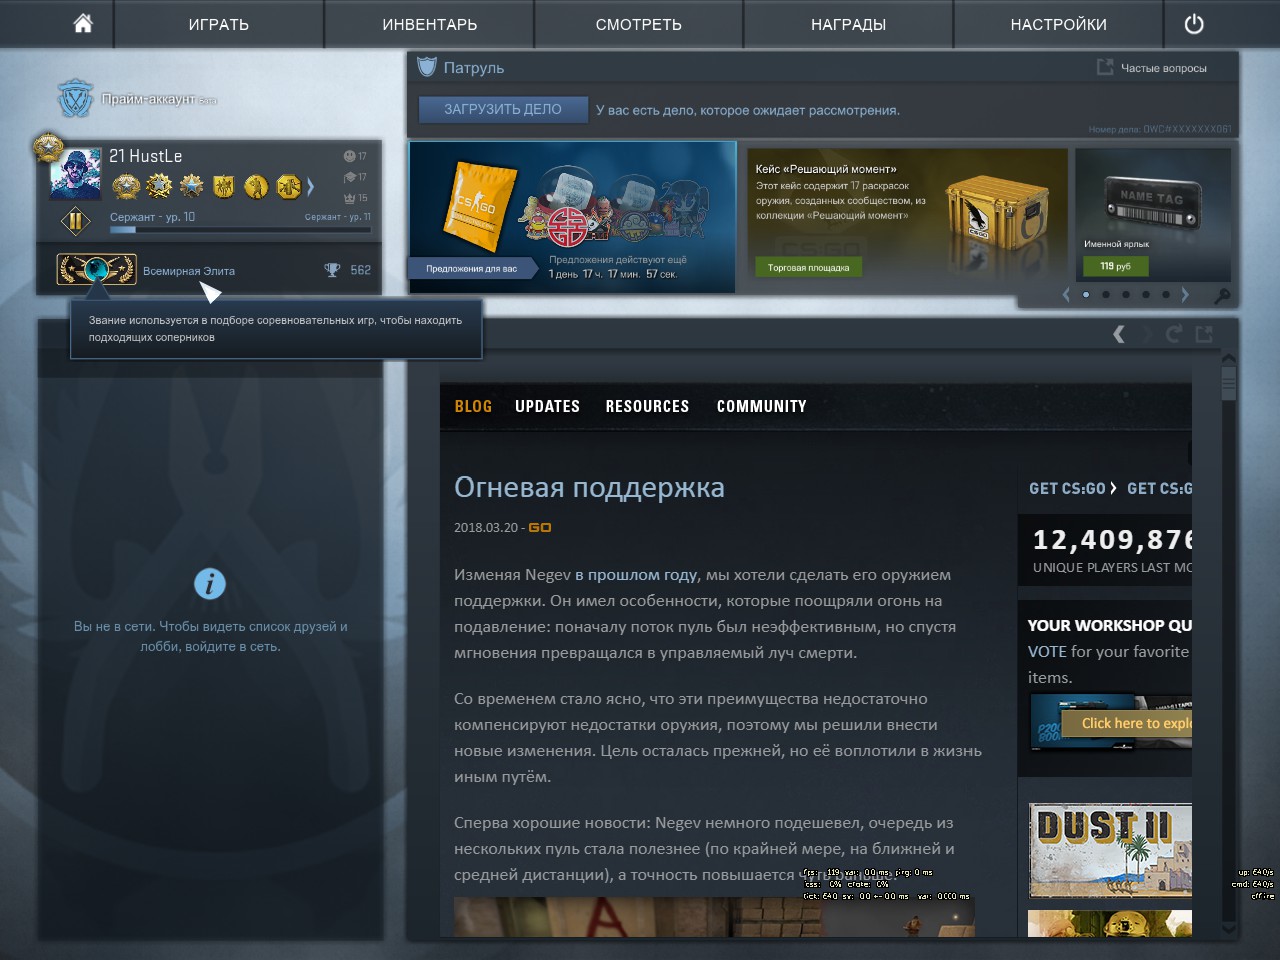The width and height of the screenshot is (1280, 960).
Task: Click the leader commendations crown icon
Action: click(349, 198)
